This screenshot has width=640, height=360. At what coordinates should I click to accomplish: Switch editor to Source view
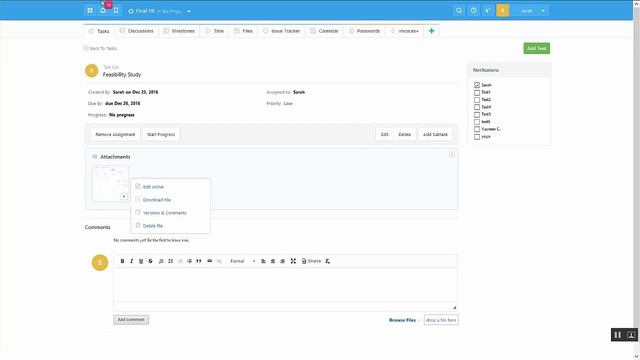point(311,261)
